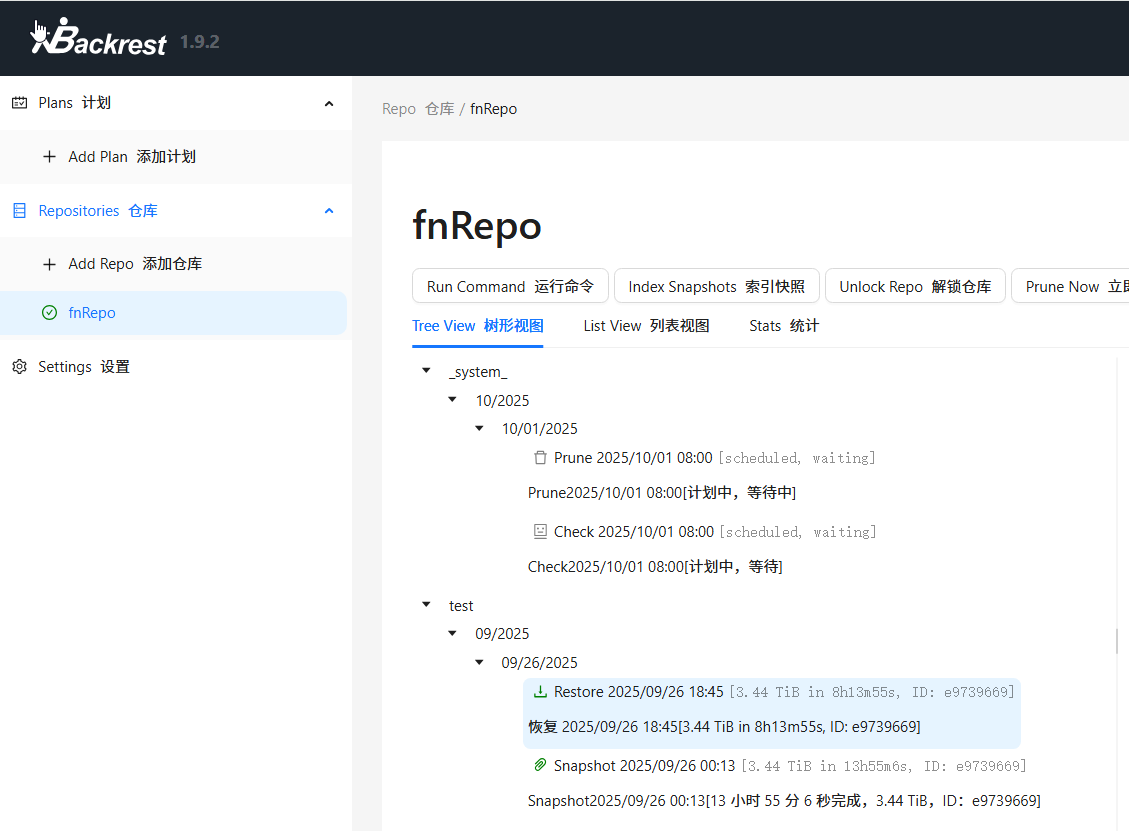
Task: Click the green check icon beside fnRepo
Action: point(49,313)
